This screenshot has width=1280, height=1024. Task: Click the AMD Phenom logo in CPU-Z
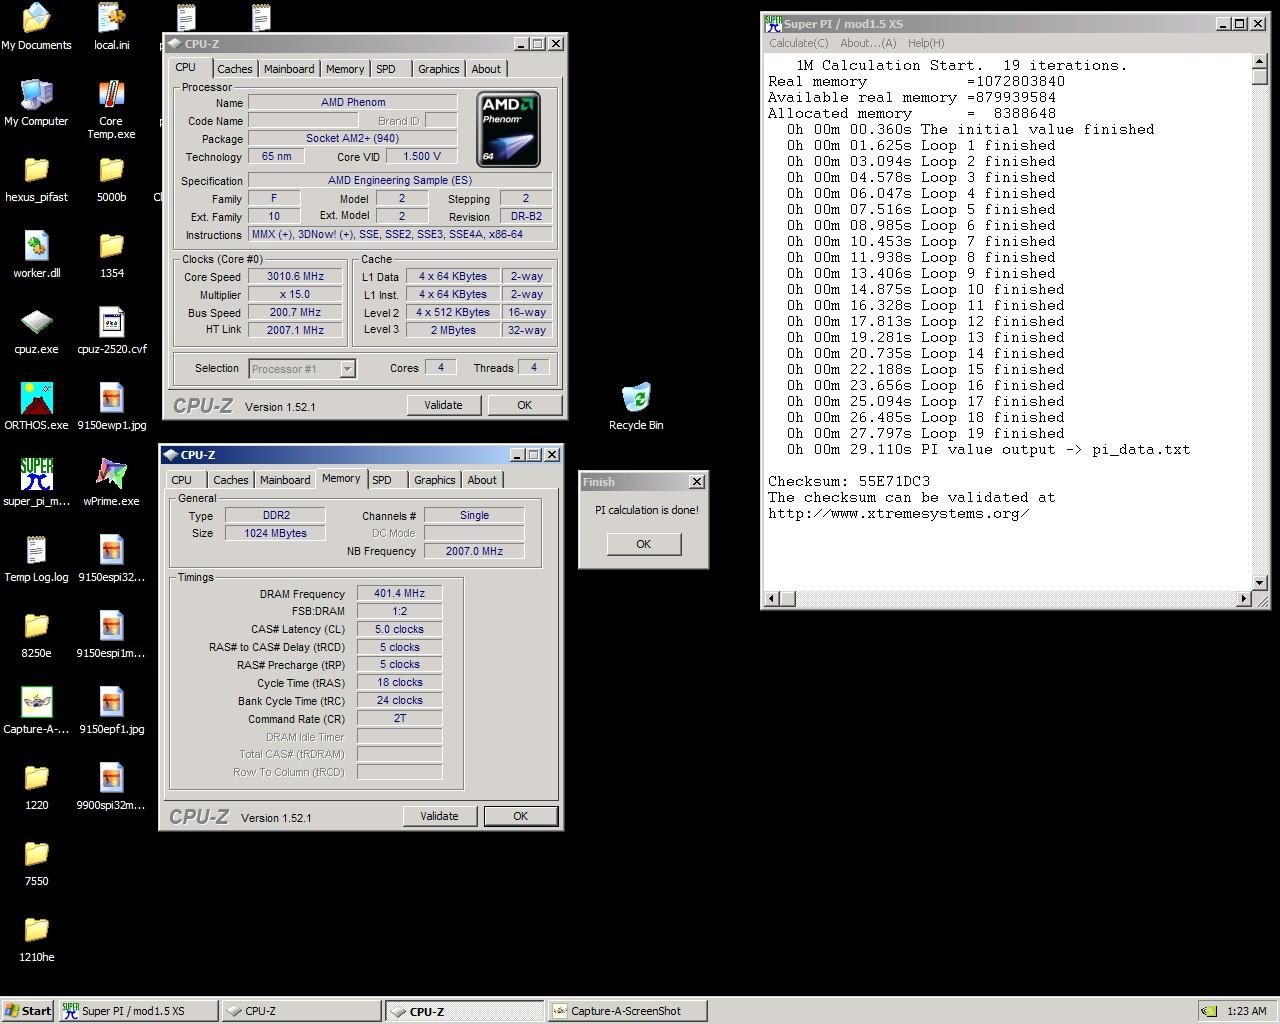[508, 129]
